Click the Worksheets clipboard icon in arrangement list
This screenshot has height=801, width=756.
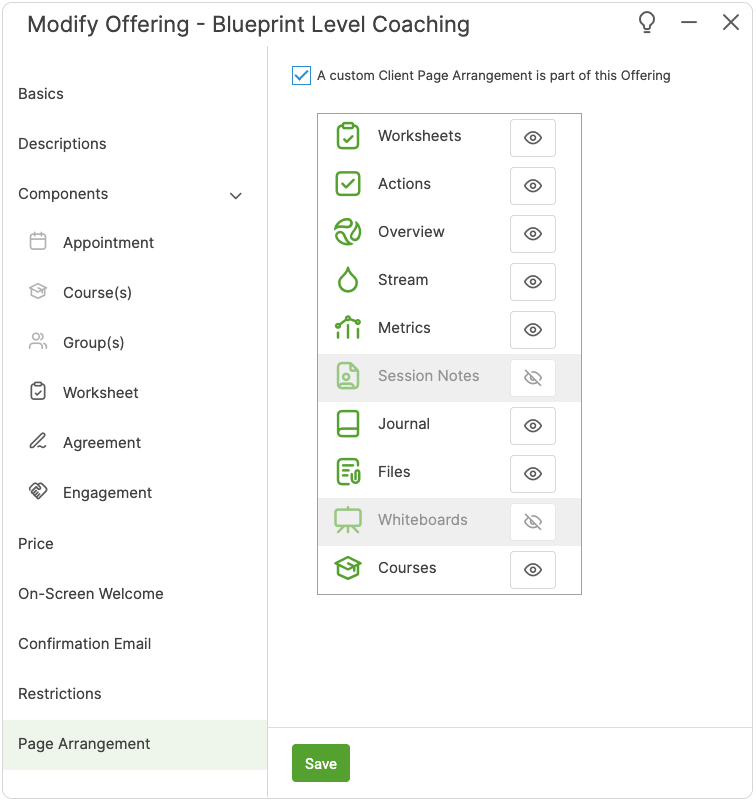click(347, 137)
